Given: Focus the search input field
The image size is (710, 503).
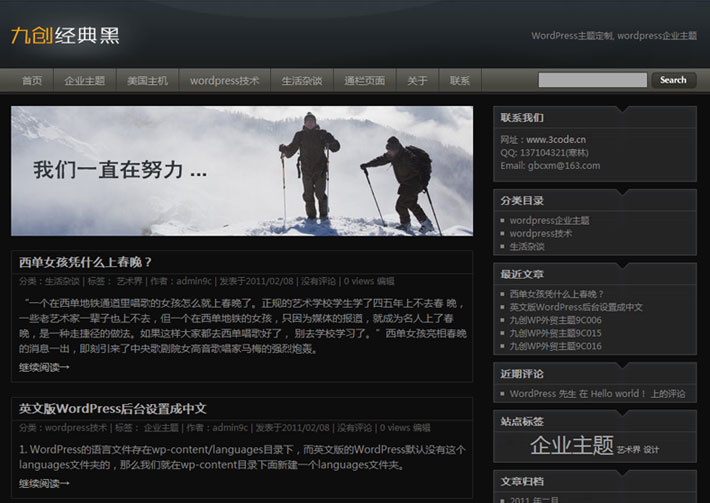Looking at the screenshot, I should [x=592, y=80].
